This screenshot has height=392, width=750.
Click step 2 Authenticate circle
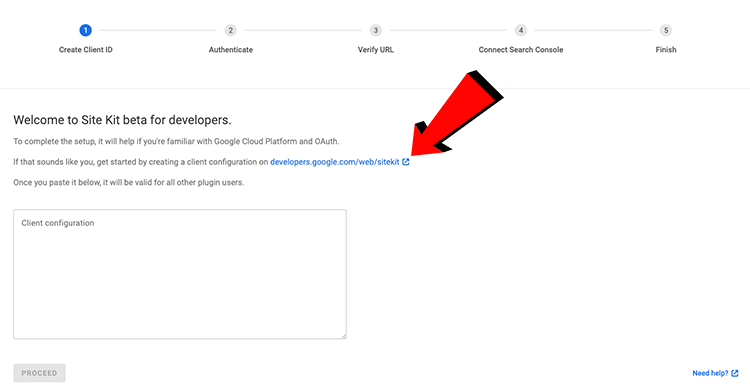231,30
